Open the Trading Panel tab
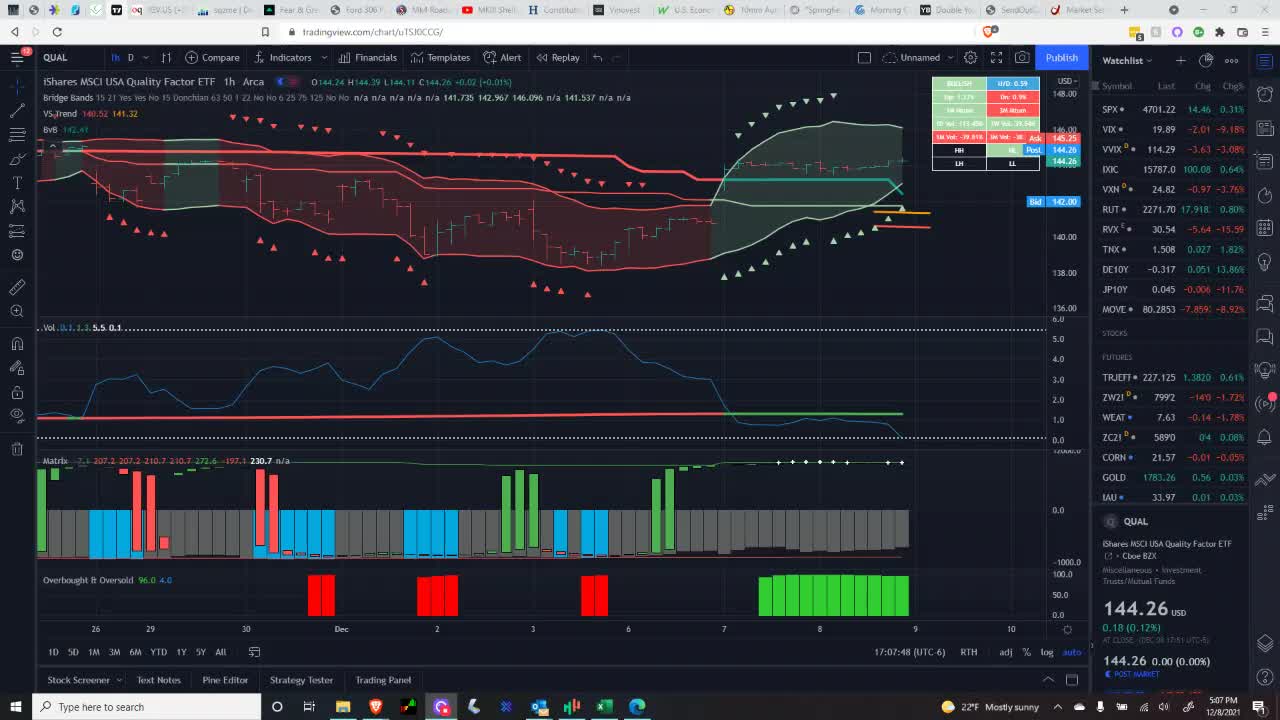 (383, 680)
